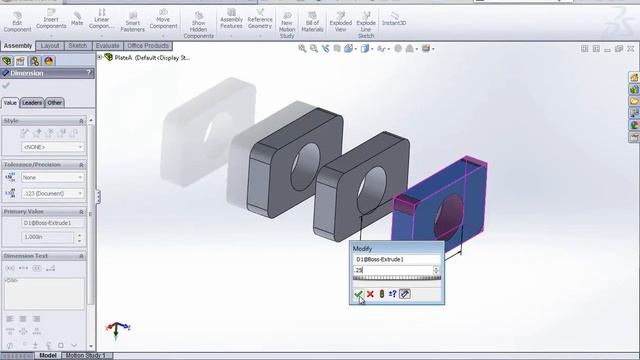The width and height of the screenshot is (640, 360).
Task: Expand the PlateA tree node
Action: (x=99, y=58)
